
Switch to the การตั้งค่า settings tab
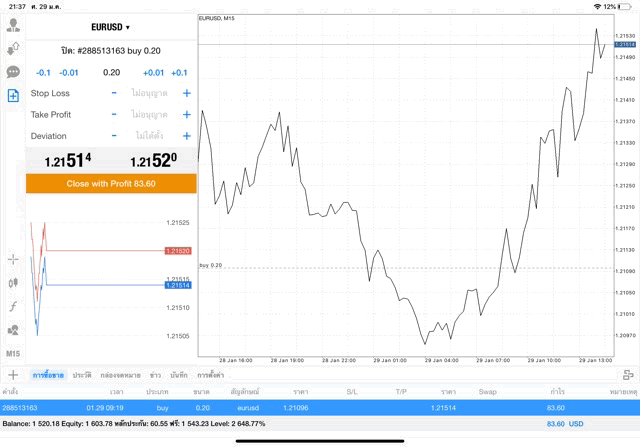[x=211, y=375]
